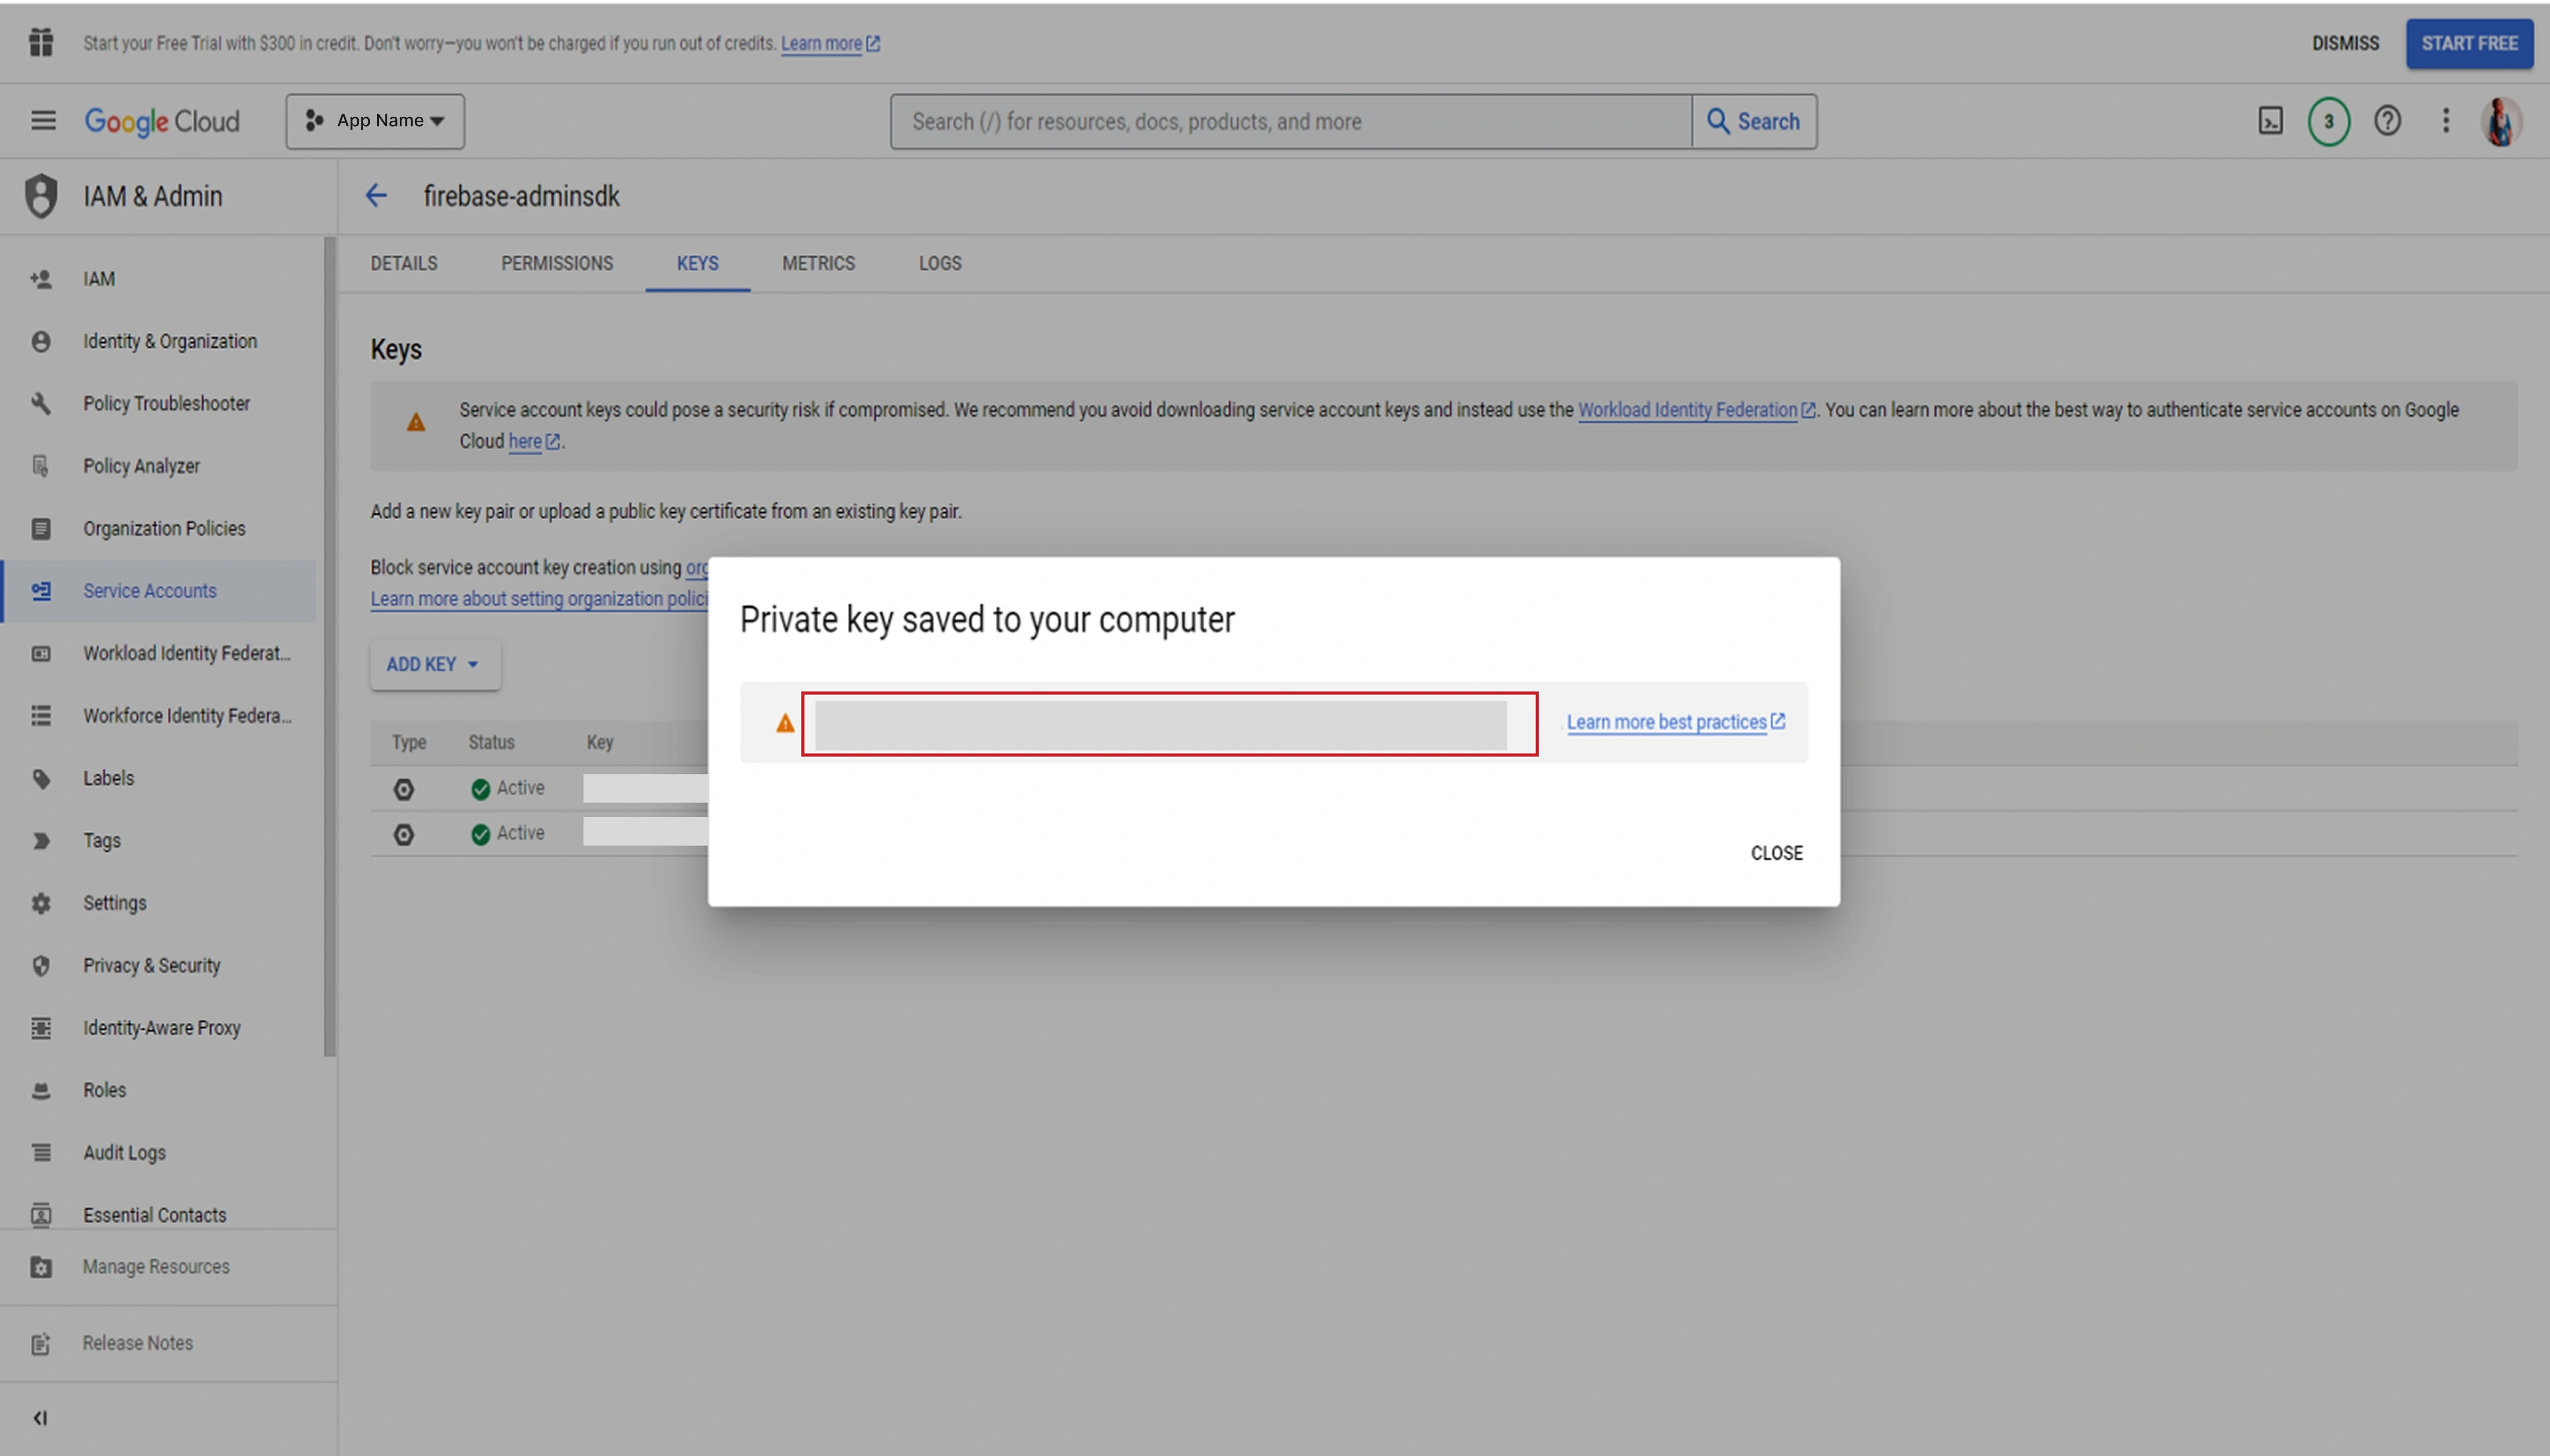Open Release Notes sidebar item
2550x1456 pixels.
tap(168, 1343)
